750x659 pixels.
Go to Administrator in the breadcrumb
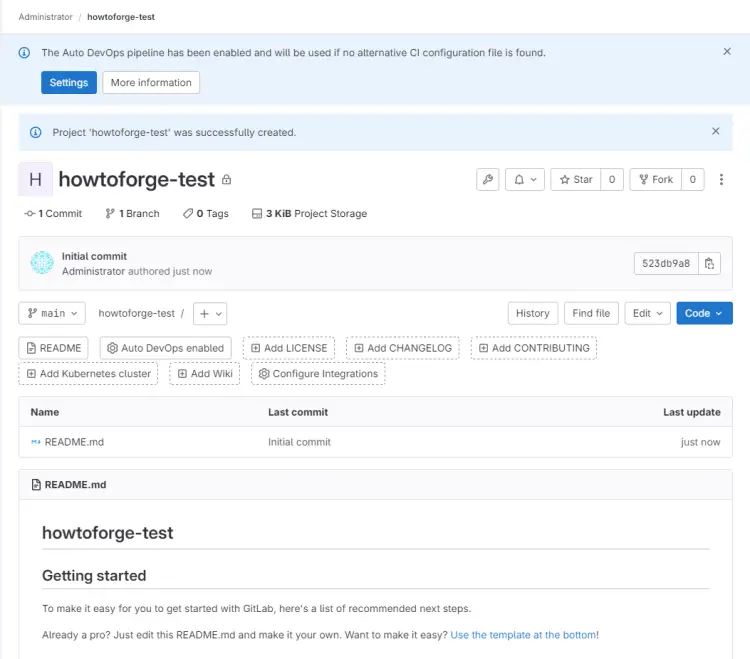(45, 17)
